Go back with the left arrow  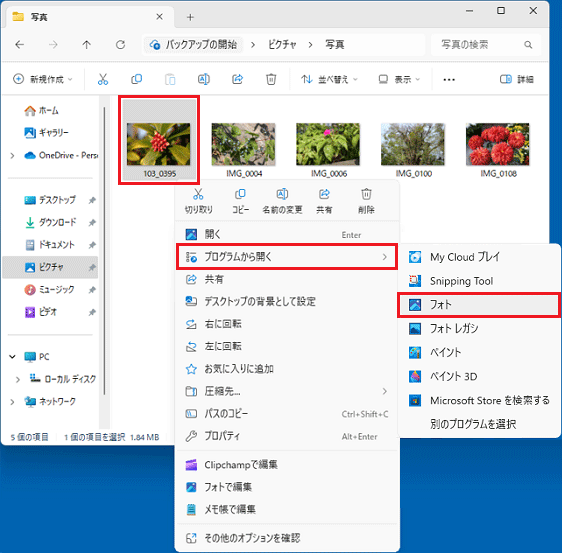point(20,45)
